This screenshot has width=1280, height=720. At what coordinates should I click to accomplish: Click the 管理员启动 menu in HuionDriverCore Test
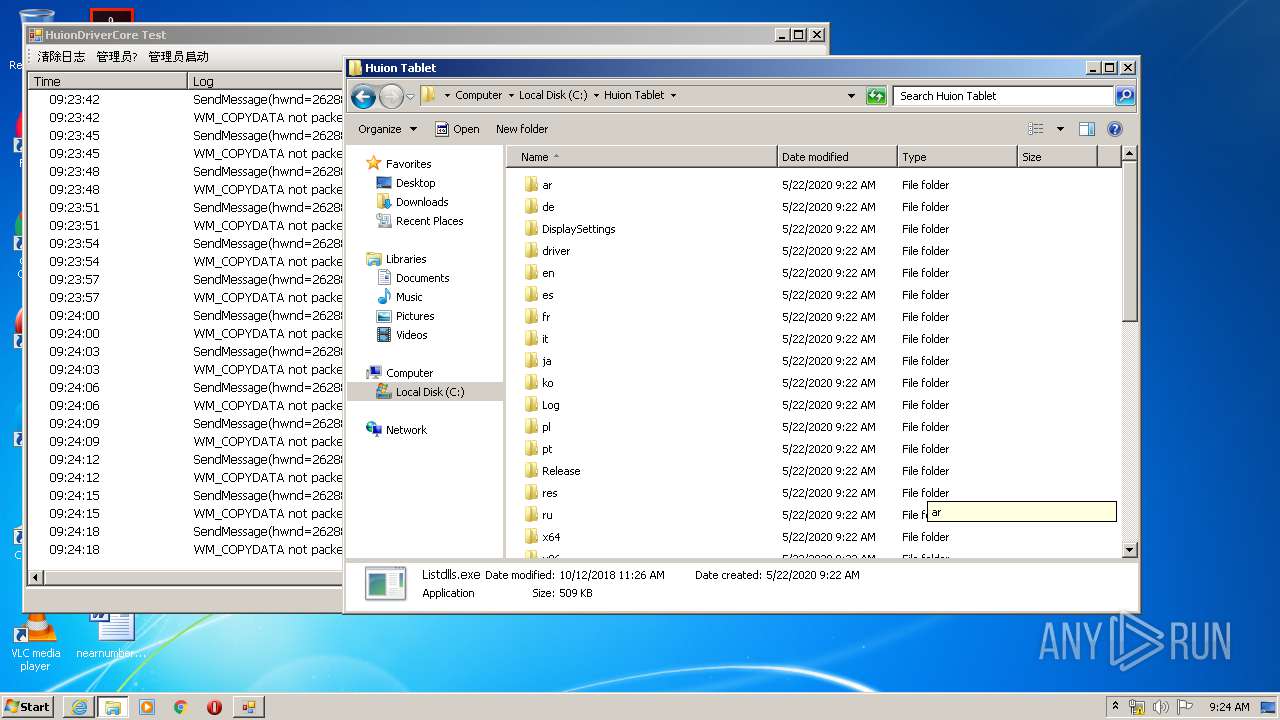[179, 57]
